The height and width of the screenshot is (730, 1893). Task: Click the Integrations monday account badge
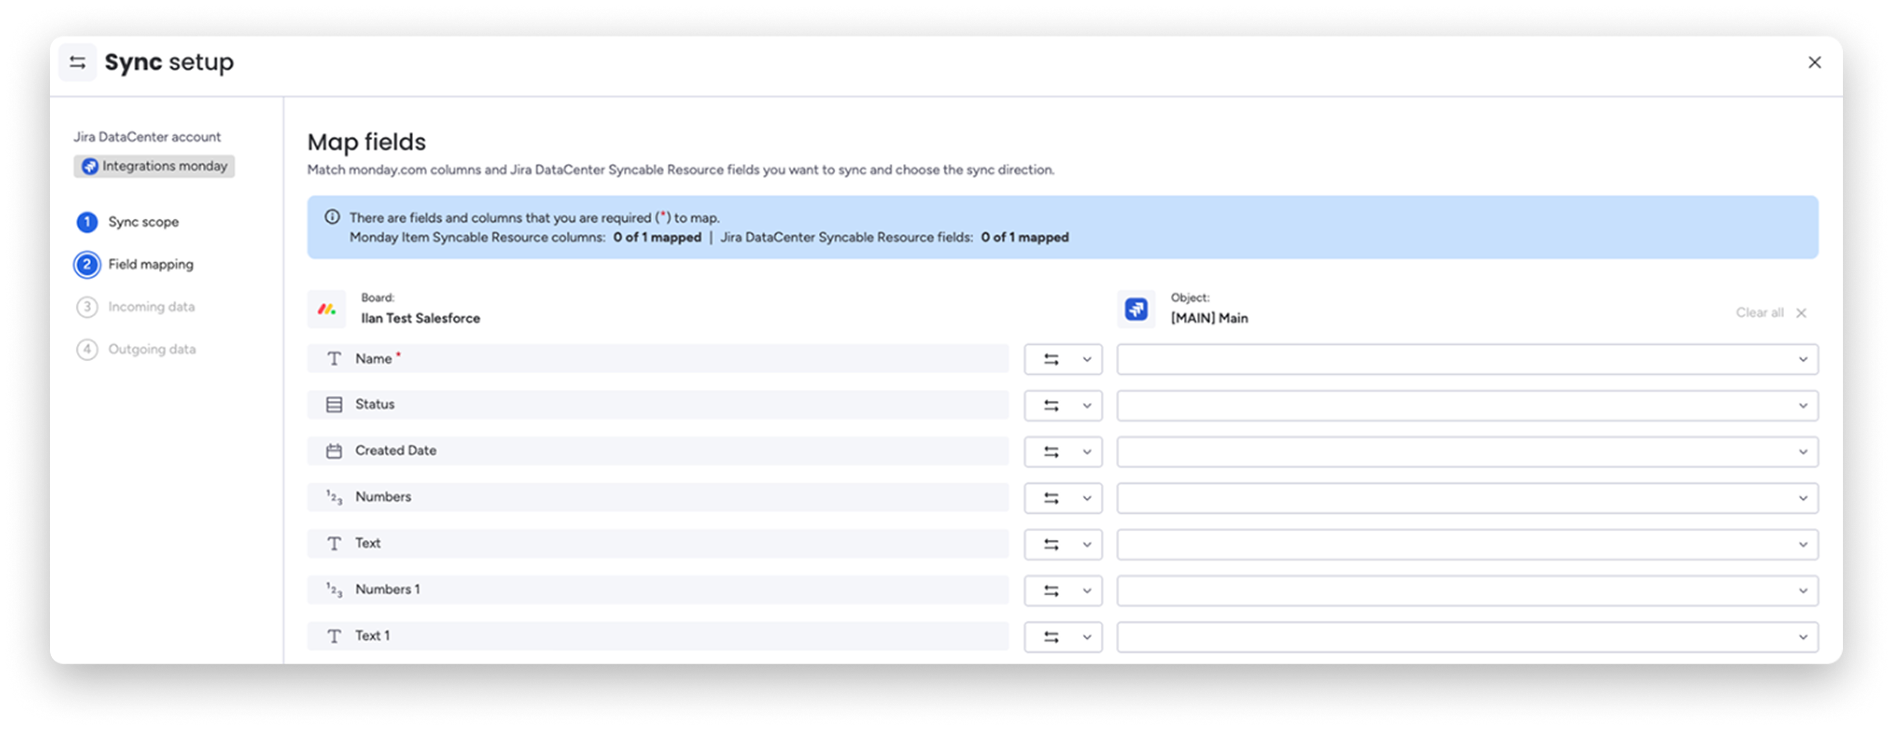click(154, 166)
